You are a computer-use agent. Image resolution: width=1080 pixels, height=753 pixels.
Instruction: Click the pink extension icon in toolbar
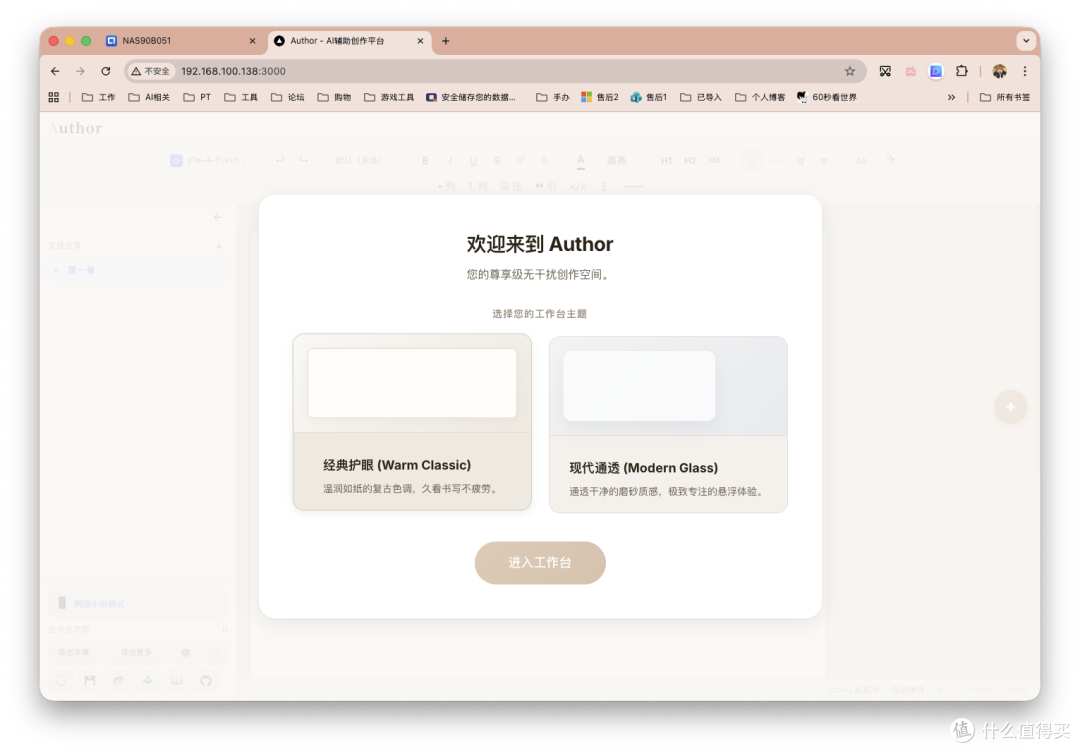click(911, 71)
